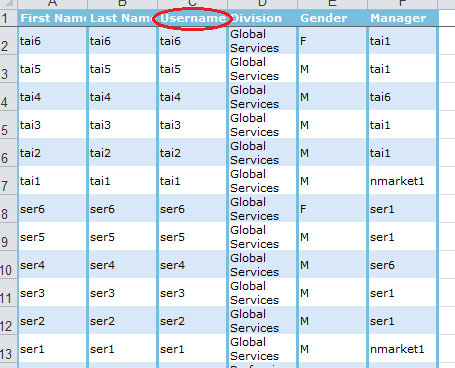Select the Last Name header cell
455x368 pixels.
pos(122,18)
